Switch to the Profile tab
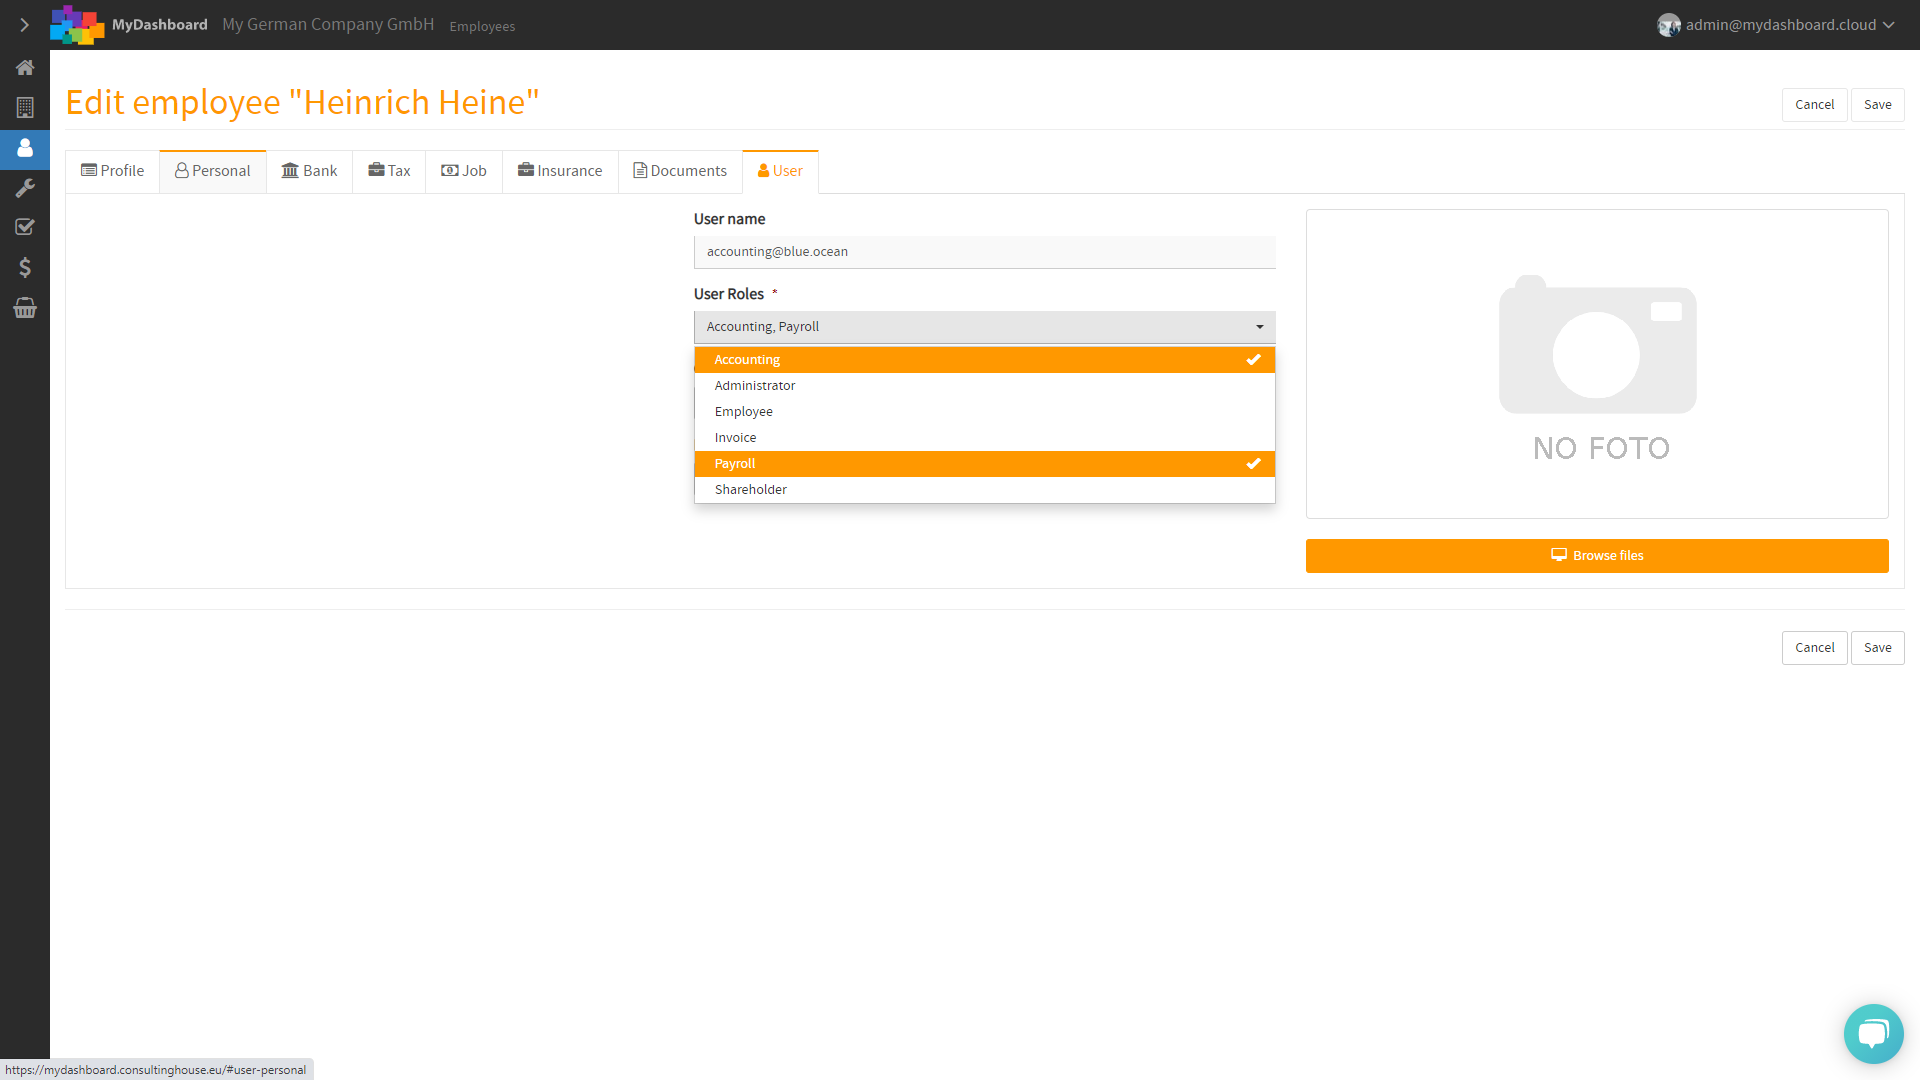Image resolution: width=1920 pixels, height=1080 pixels. pos(113,171)
